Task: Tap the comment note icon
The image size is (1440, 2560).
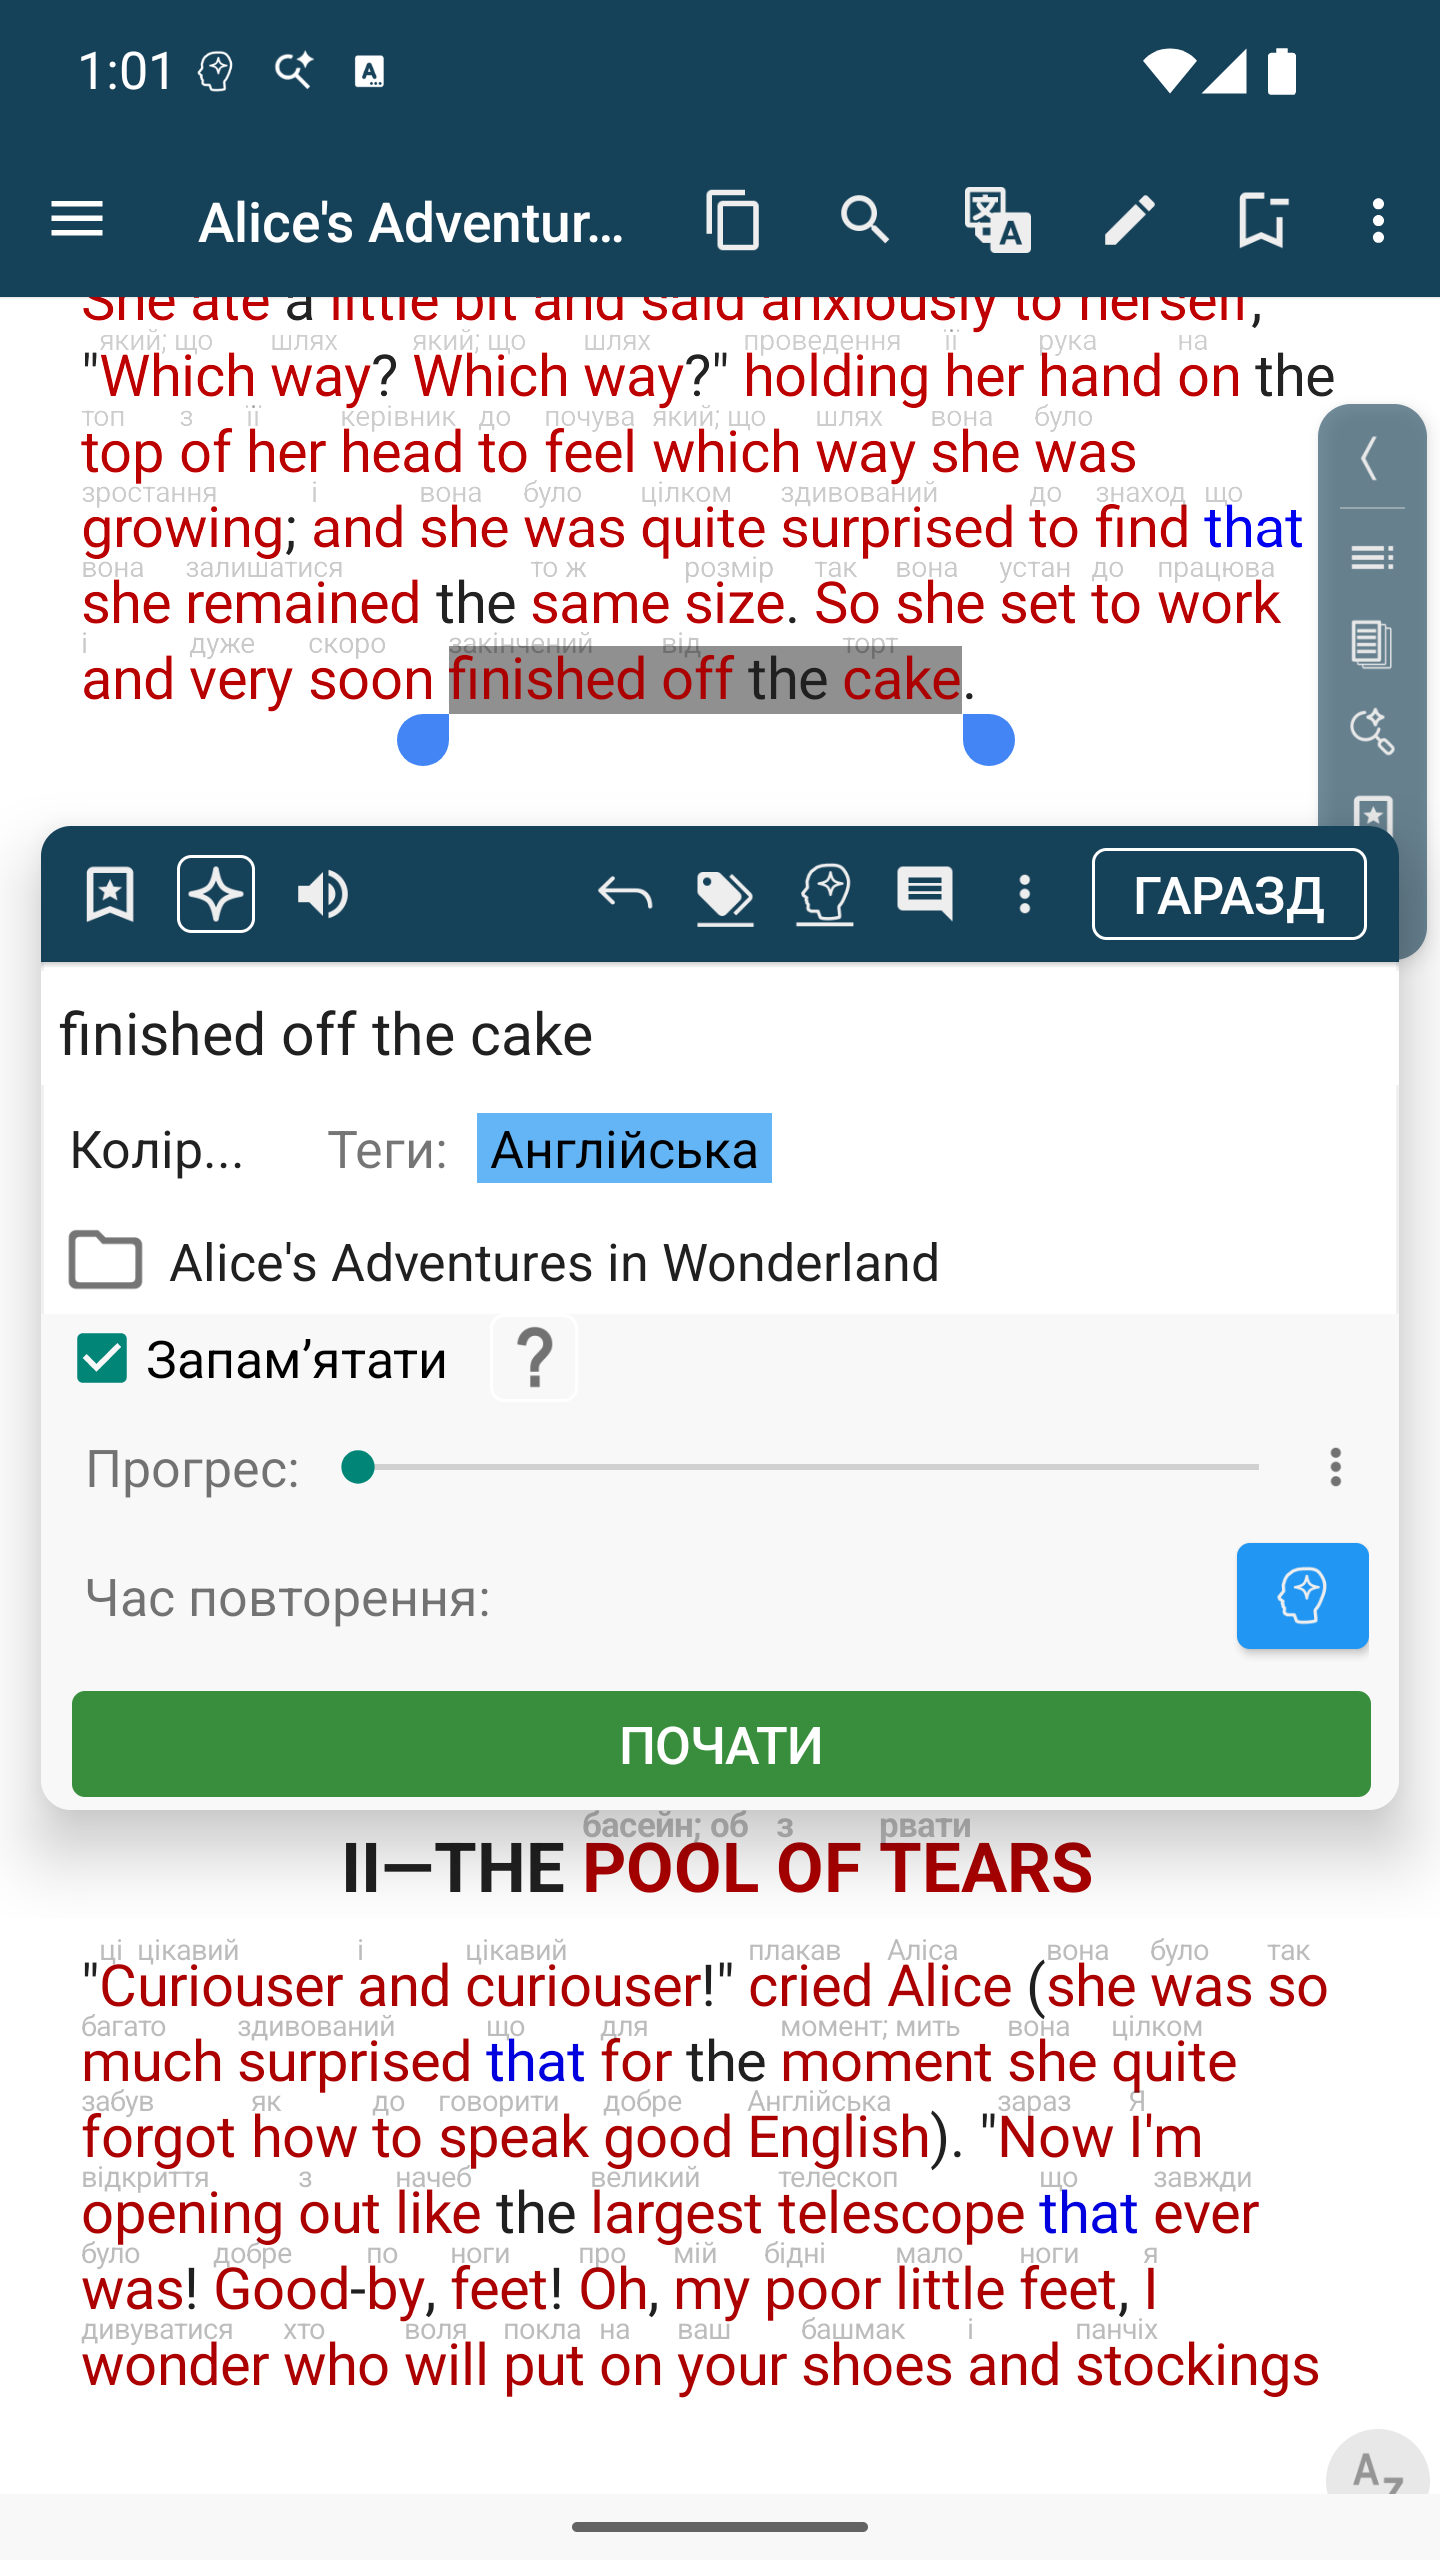Action: pyautogui.click(x=925, y=894)
